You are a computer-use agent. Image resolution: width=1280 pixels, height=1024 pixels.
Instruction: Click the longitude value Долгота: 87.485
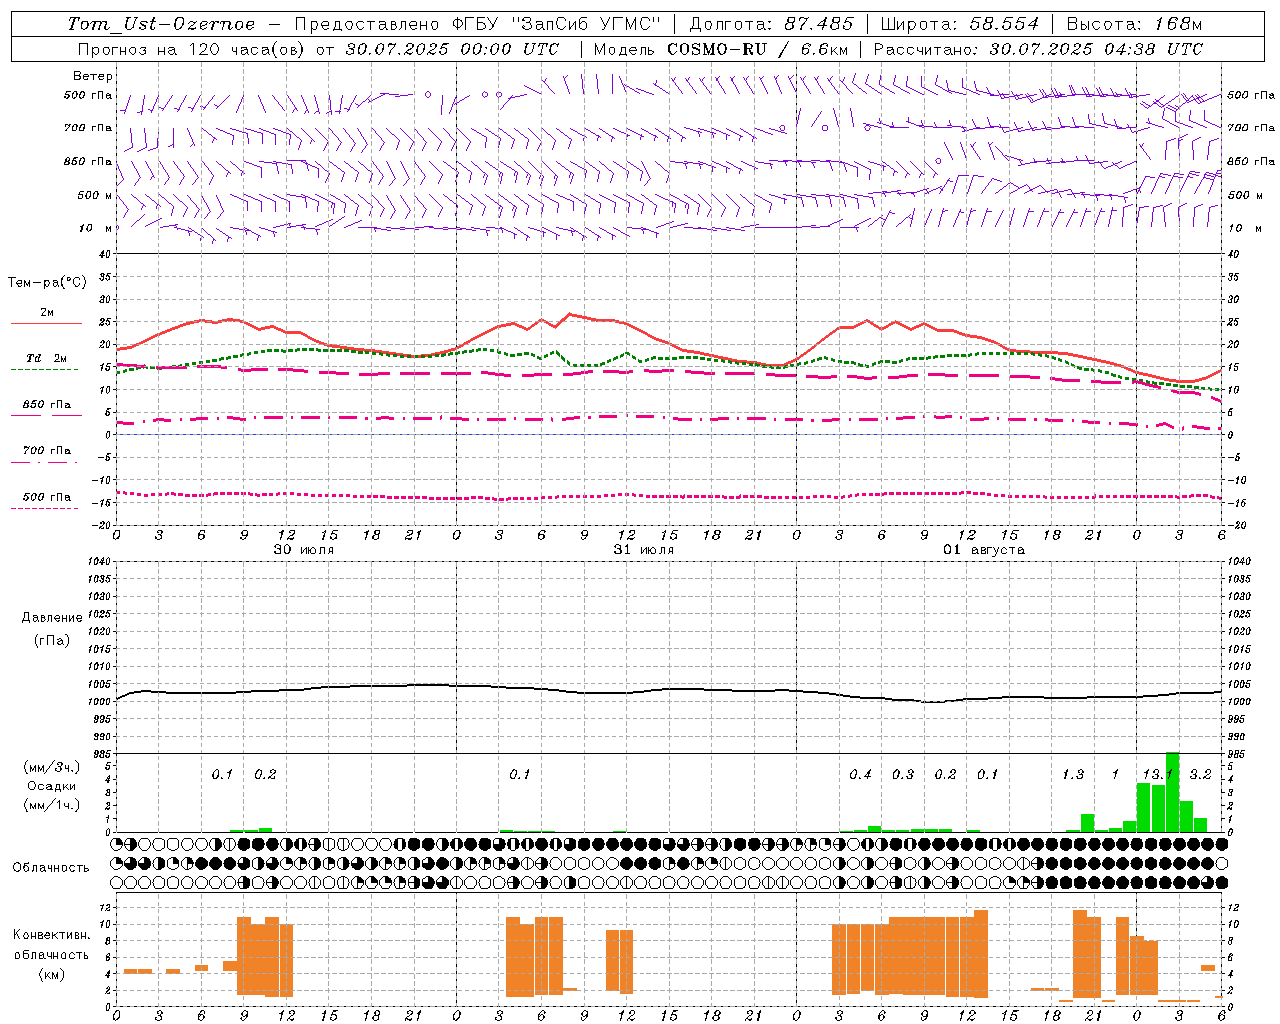(x=772, y=24)
